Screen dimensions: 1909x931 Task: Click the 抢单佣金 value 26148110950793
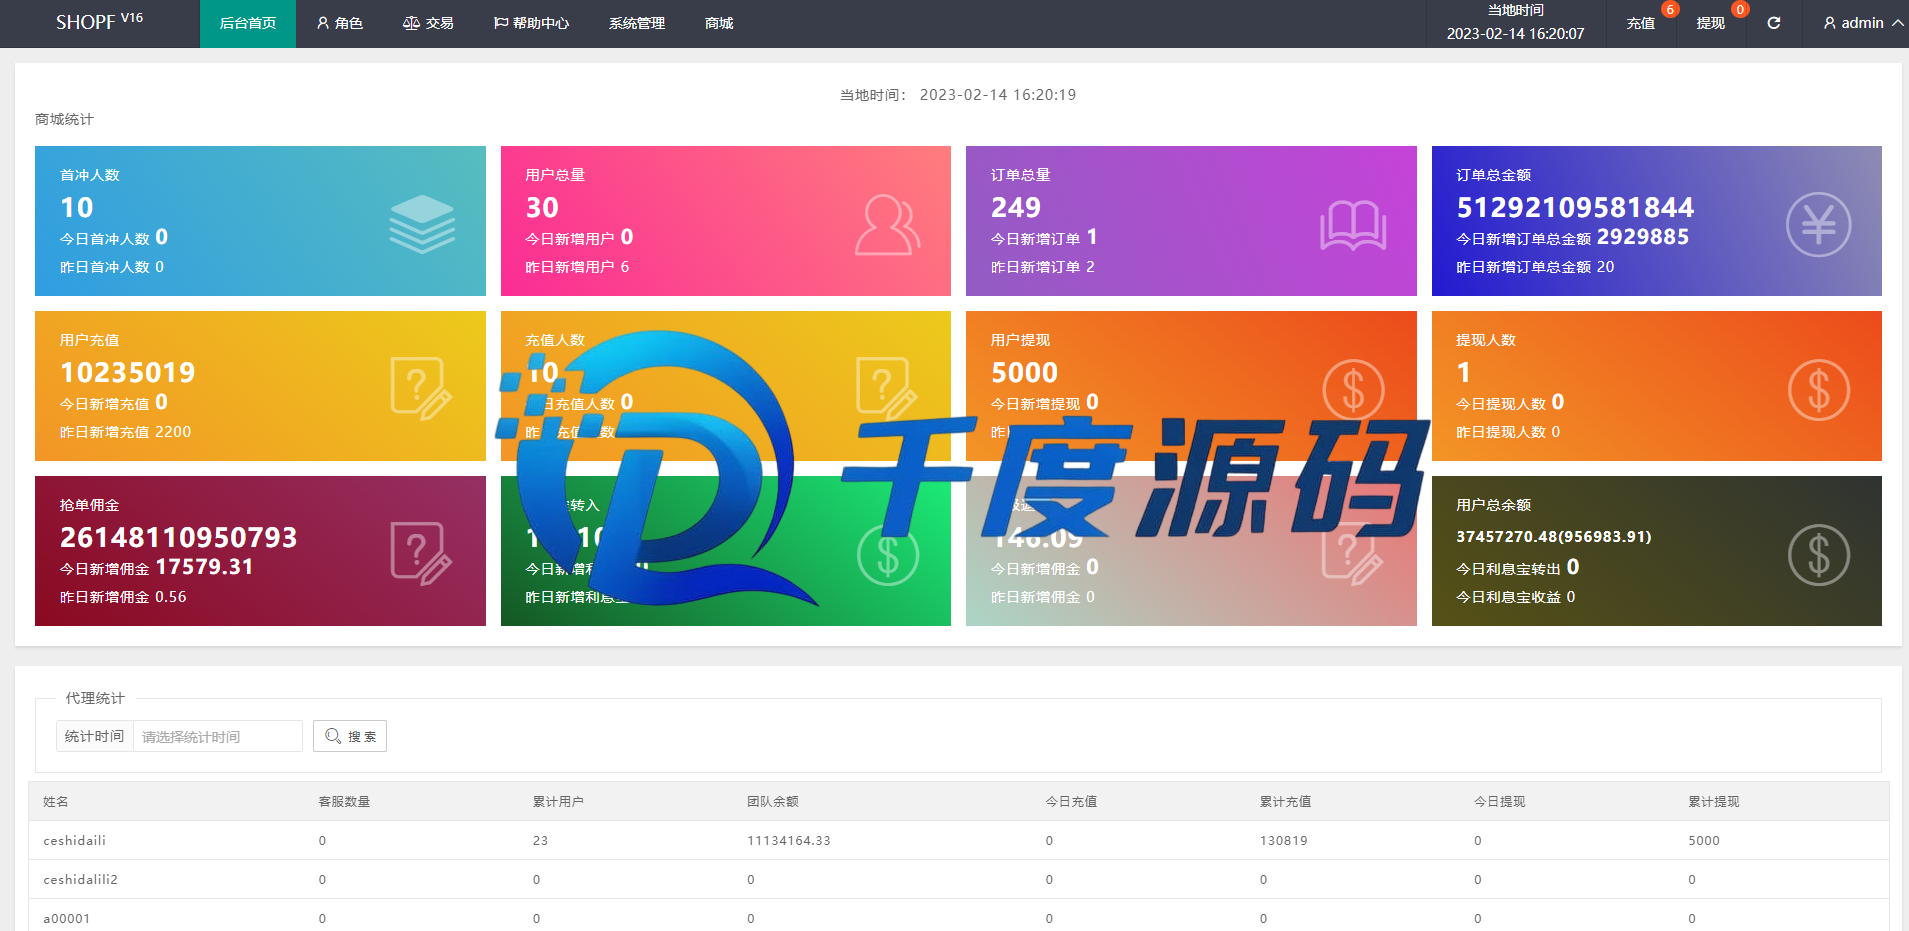tap(179, 537)
